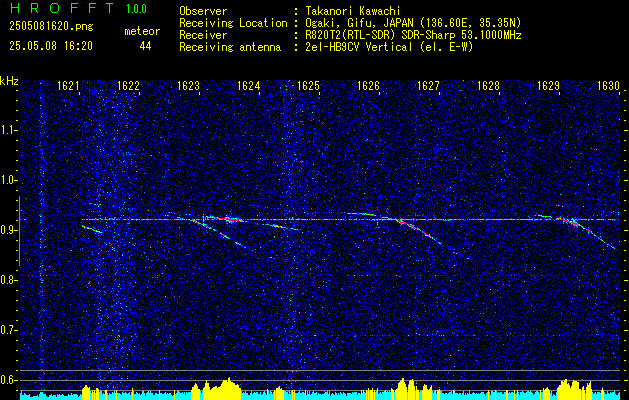Select the meteor count 44
The image size is (629, 400).
(145, 46)
